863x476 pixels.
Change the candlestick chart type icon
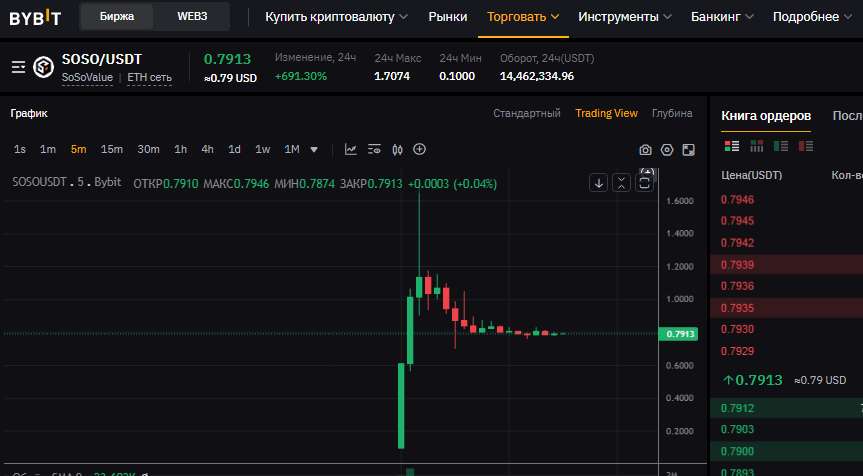[397, 149]
